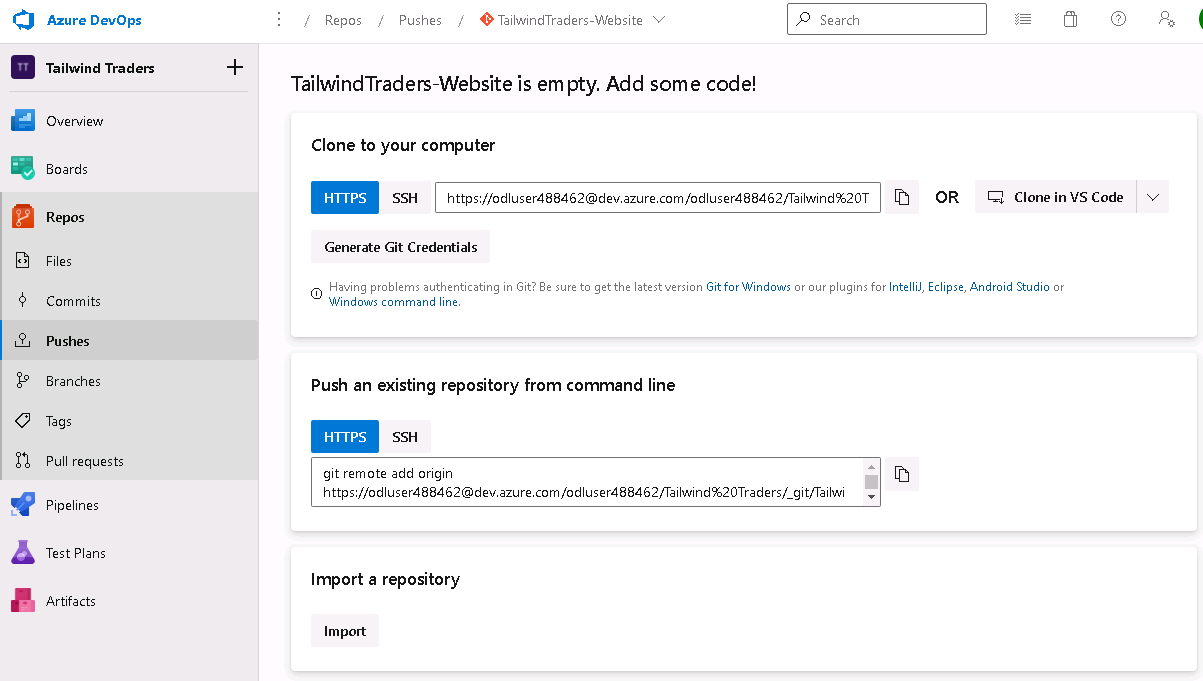Open Help via the question mark icon
Viewport: 1203px width, 681px height.
[x=1118, y=19]
